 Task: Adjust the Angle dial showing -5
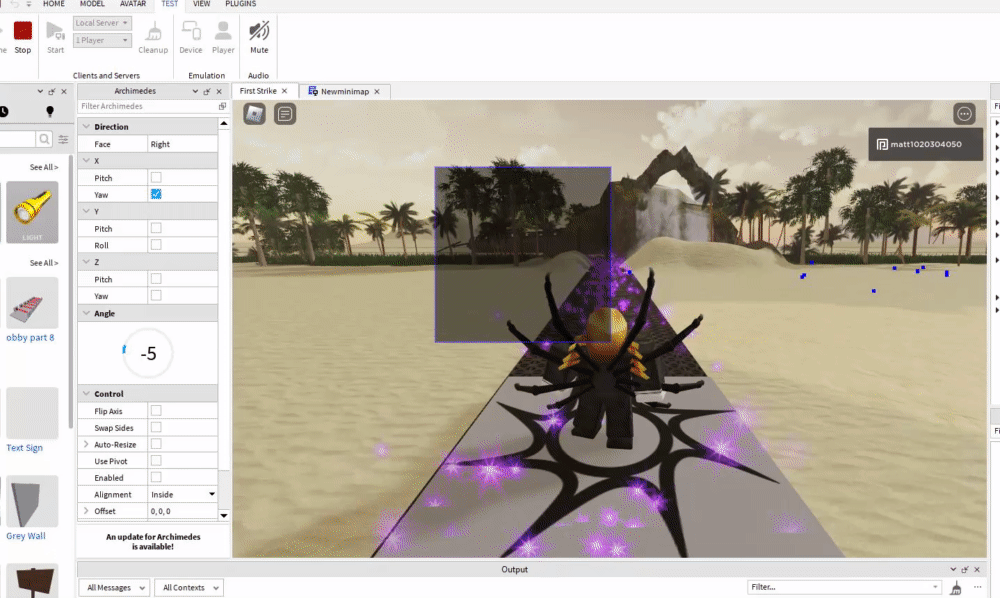pos(148,353)
